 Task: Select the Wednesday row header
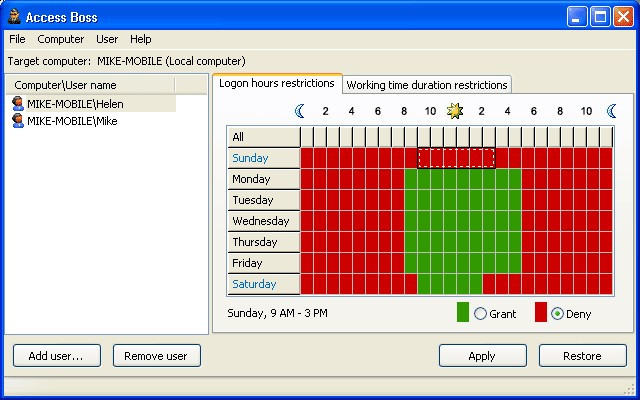[x=264, y=221]
